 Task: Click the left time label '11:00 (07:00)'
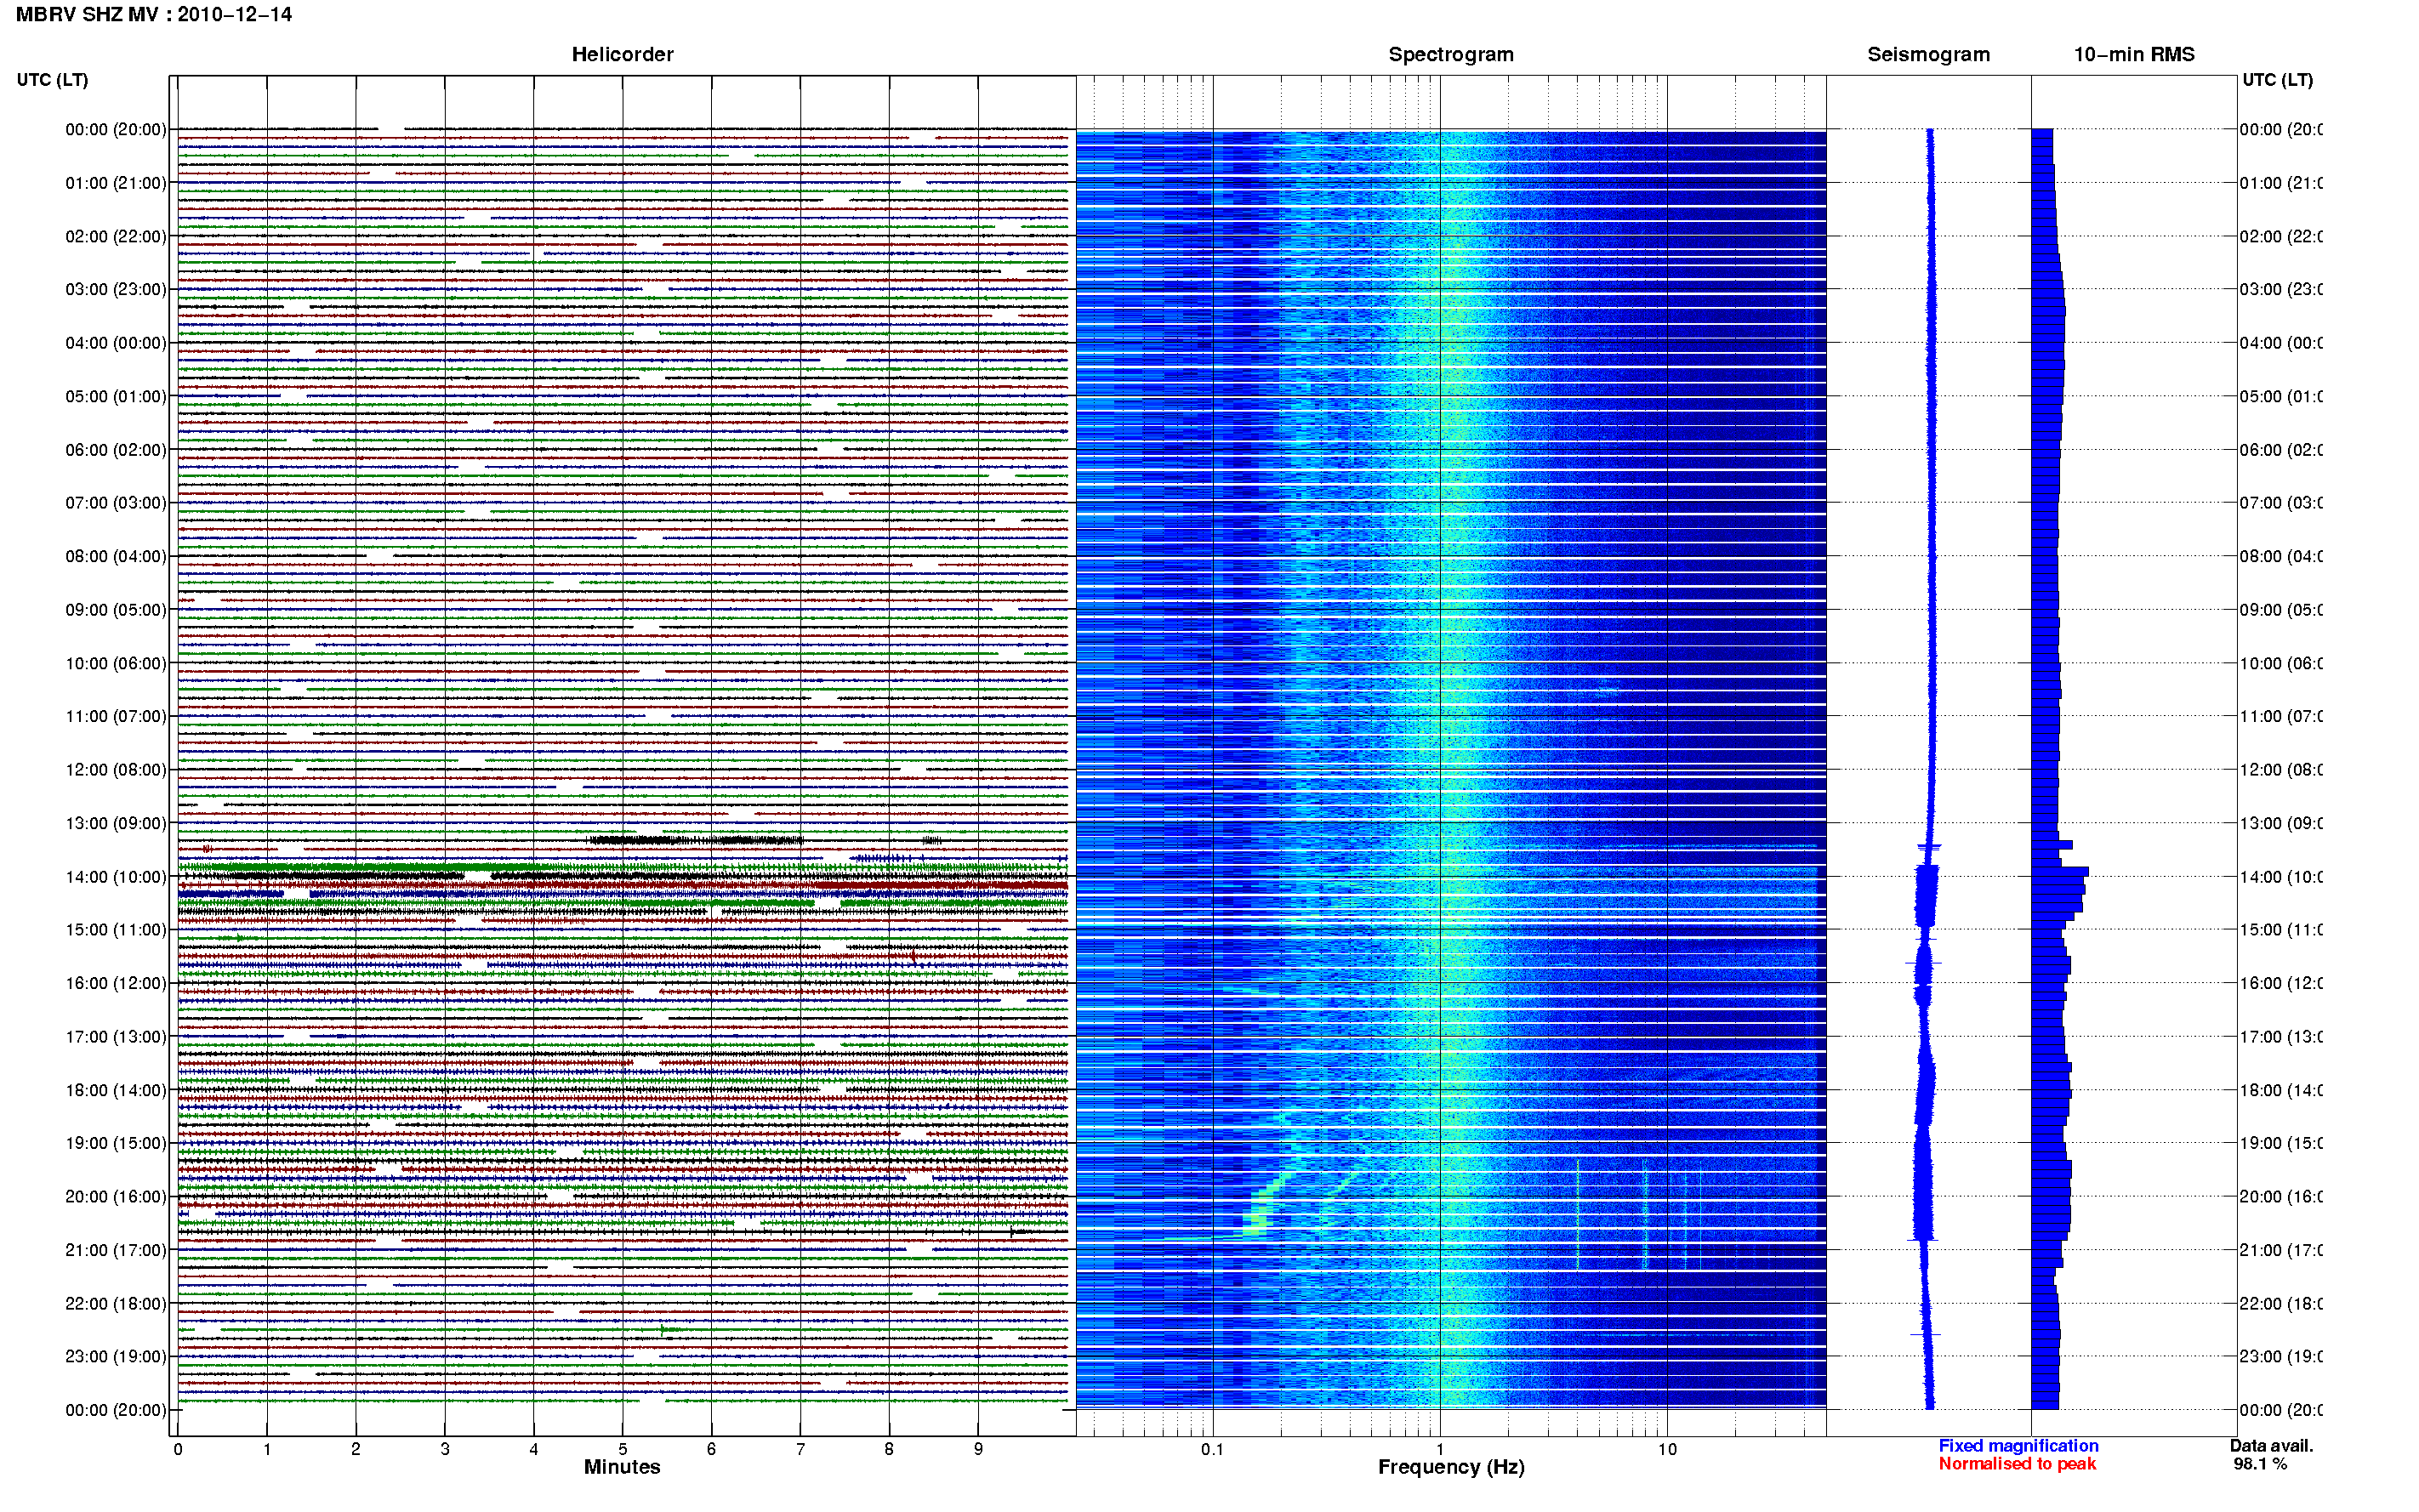point(116,716)
